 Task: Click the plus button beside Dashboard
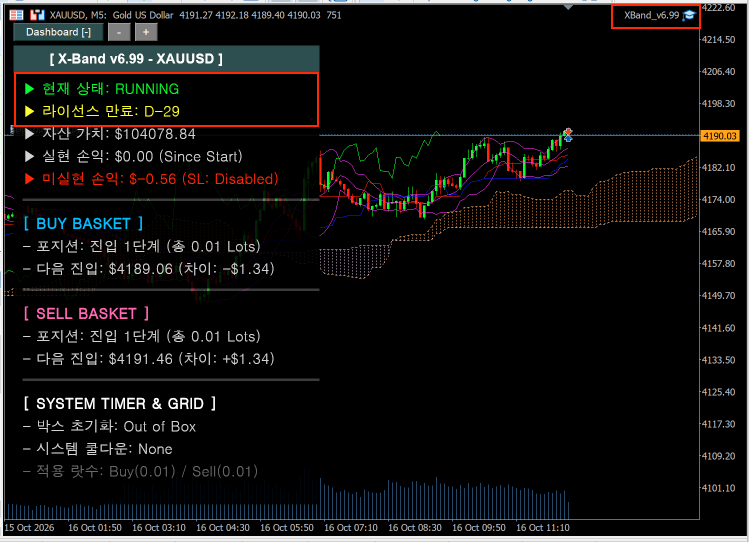146,32
